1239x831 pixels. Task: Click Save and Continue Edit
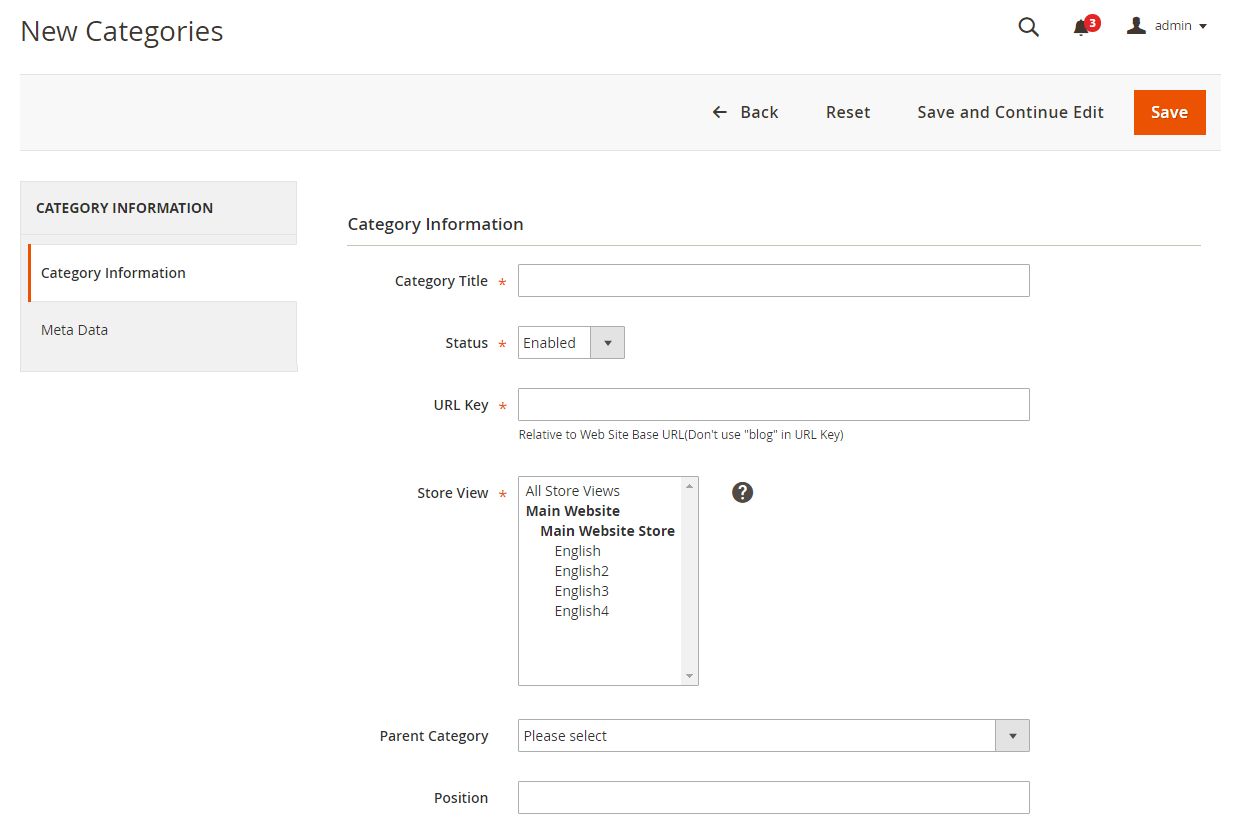(x=1010, y=112)
